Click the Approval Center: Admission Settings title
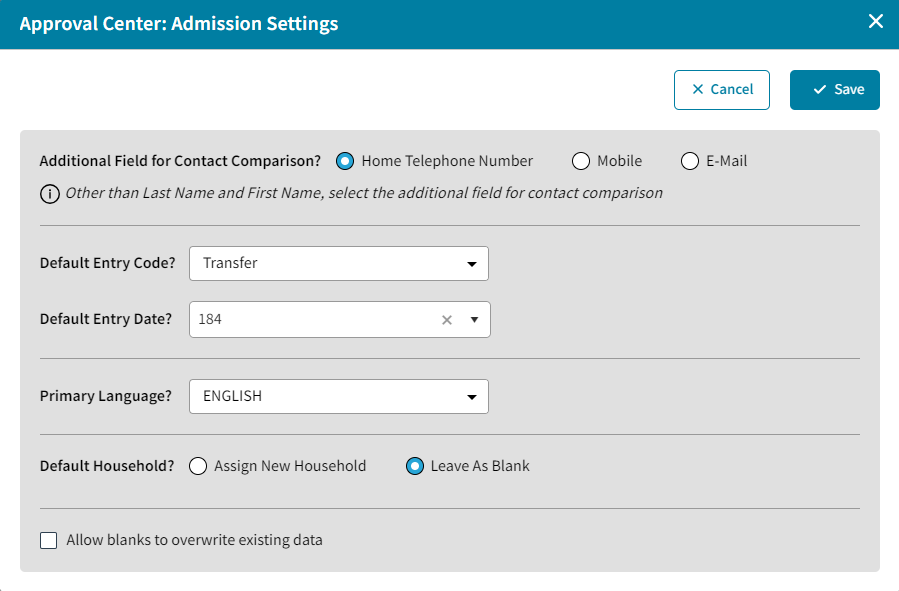The height and width of the screenshot is (591, 899). [x=179, y=24]
